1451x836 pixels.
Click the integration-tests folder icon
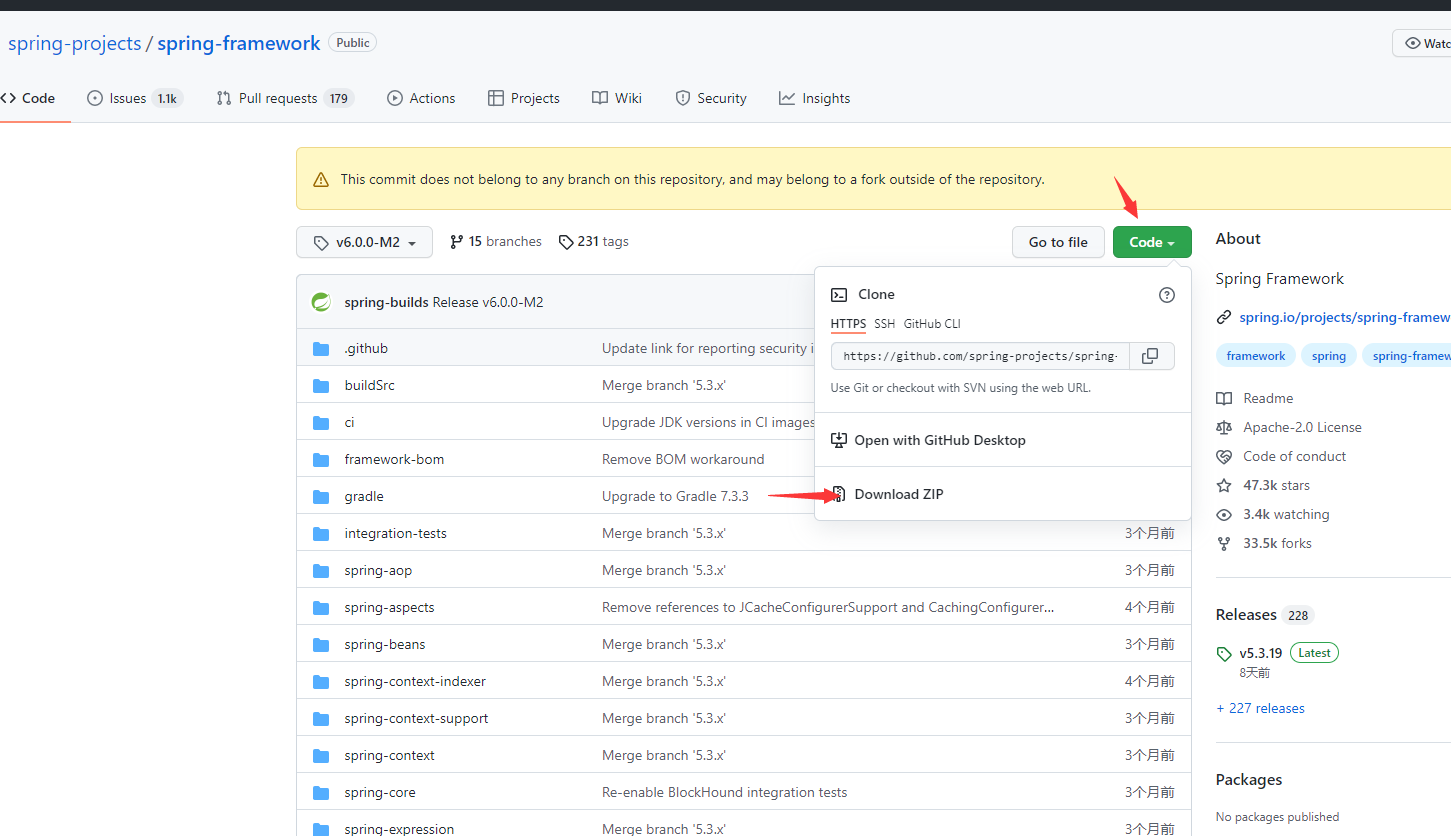point(321,534)
